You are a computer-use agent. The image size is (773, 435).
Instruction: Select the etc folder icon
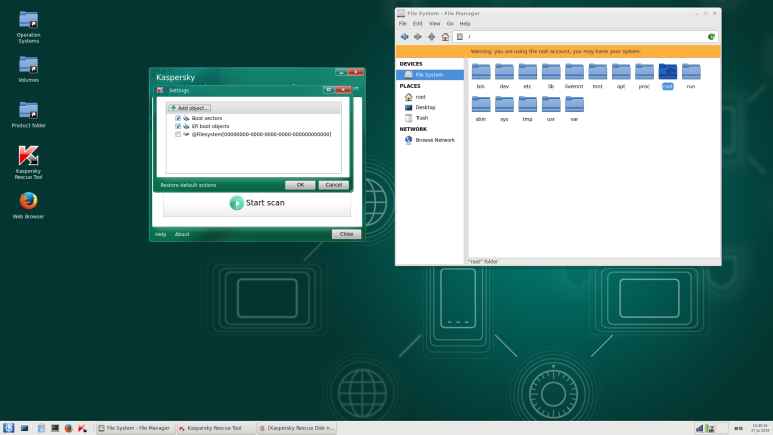pos(527,74)
